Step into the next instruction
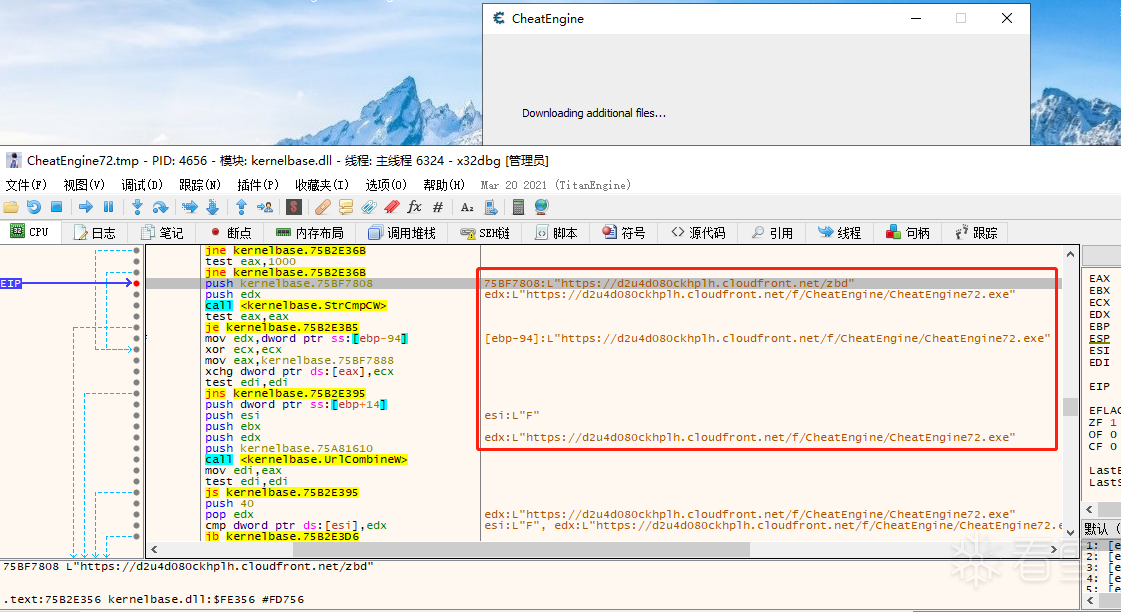This screenshot has height=612, width=1121. click(x=137, y=207)
